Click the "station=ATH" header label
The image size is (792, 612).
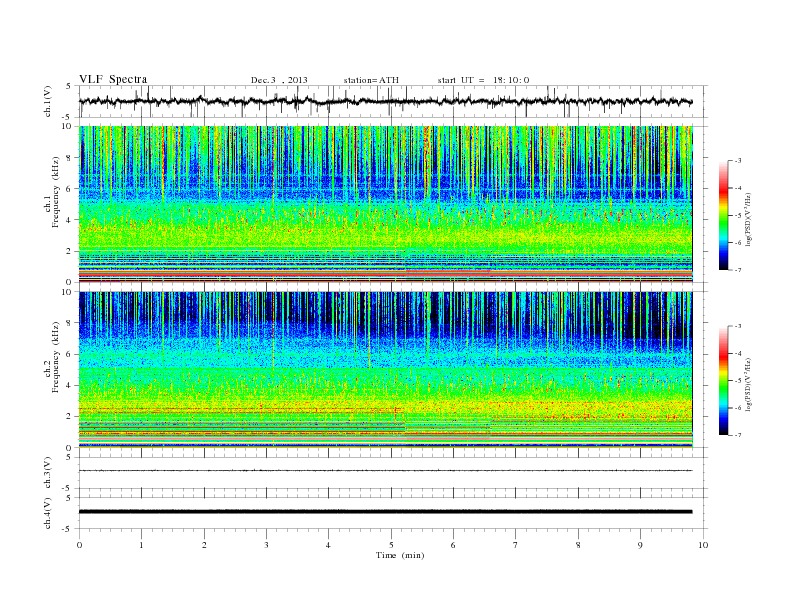371,80
